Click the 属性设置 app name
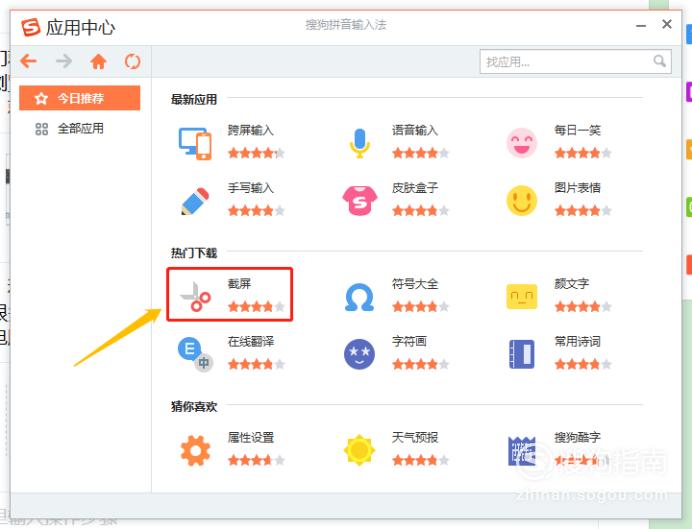 pos(251,438)
